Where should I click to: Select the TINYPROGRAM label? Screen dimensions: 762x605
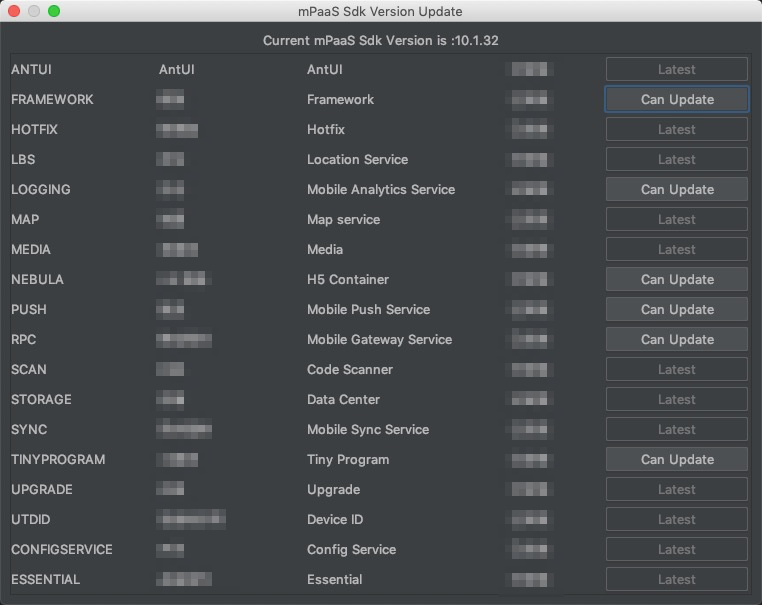(58, 459)
